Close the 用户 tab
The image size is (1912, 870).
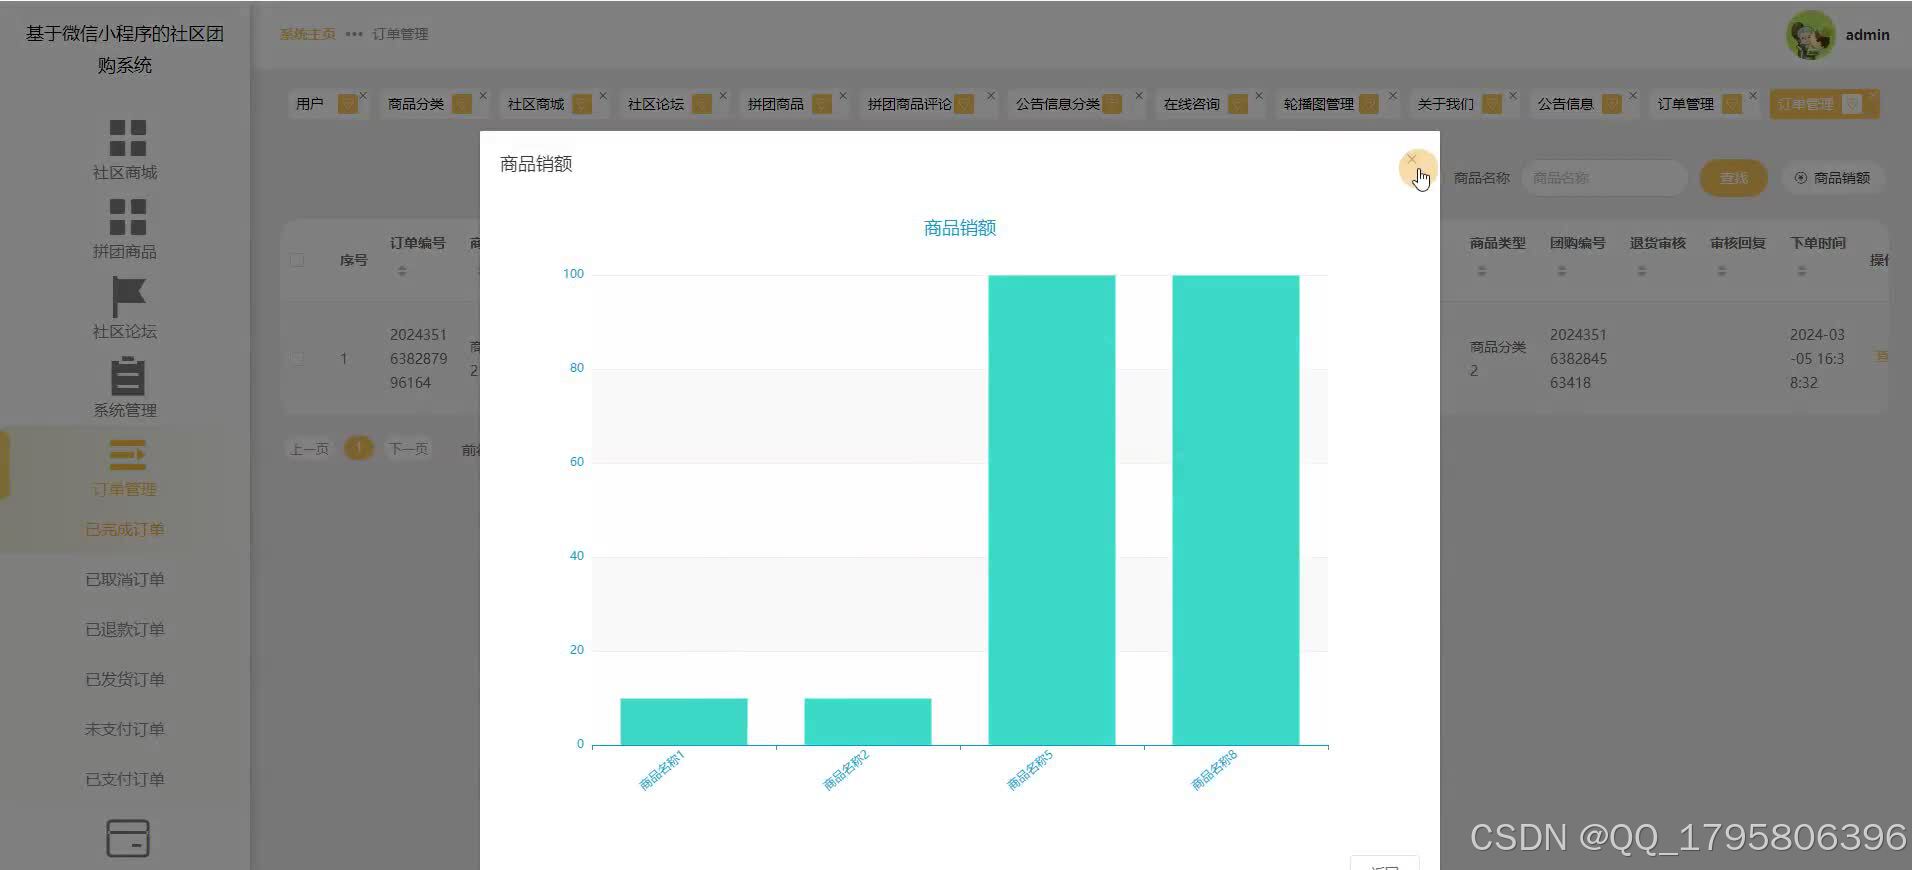coord(363,96)
